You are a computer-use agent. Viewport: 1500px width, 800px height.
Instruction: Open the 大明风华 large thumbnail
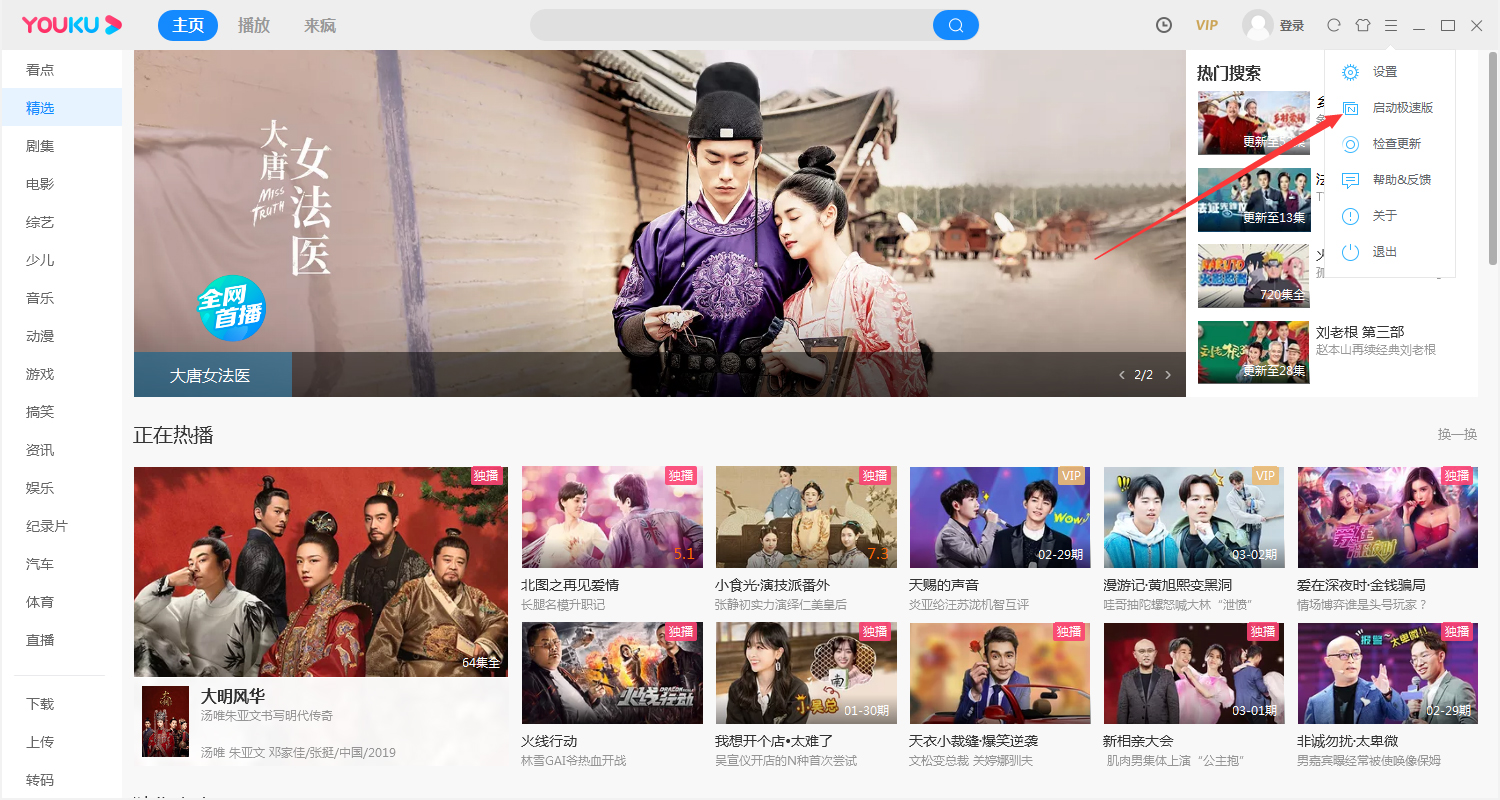(320, 571)
